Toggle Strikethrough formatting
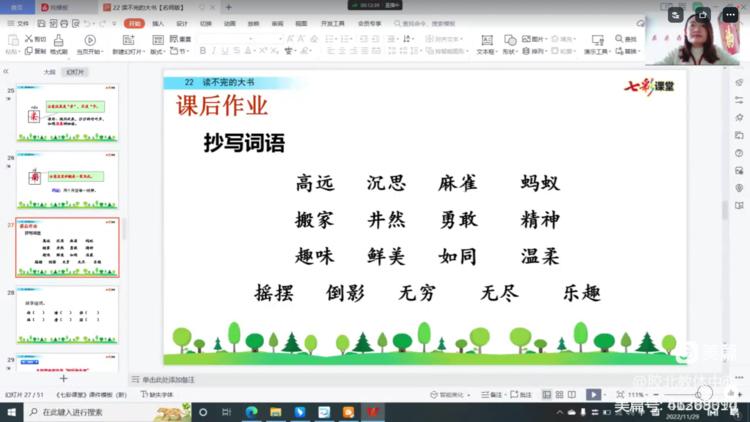The width and height of the screenshot is (750, 422). point(236,51)
